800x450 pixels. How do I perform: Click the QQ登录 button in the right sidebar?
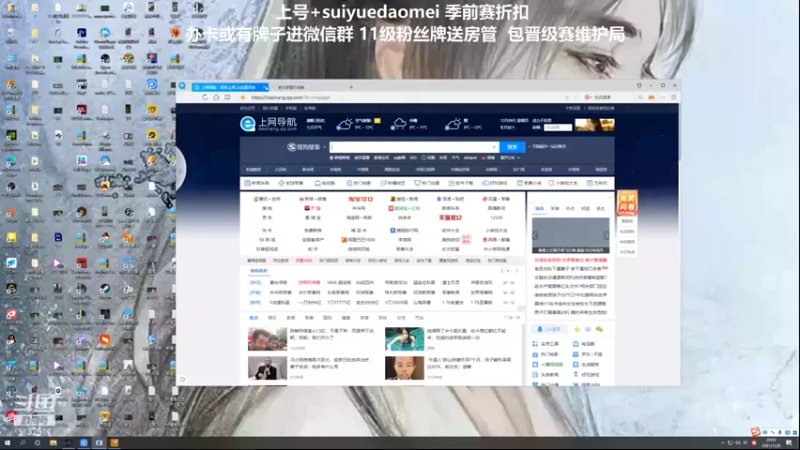[549, 329]
